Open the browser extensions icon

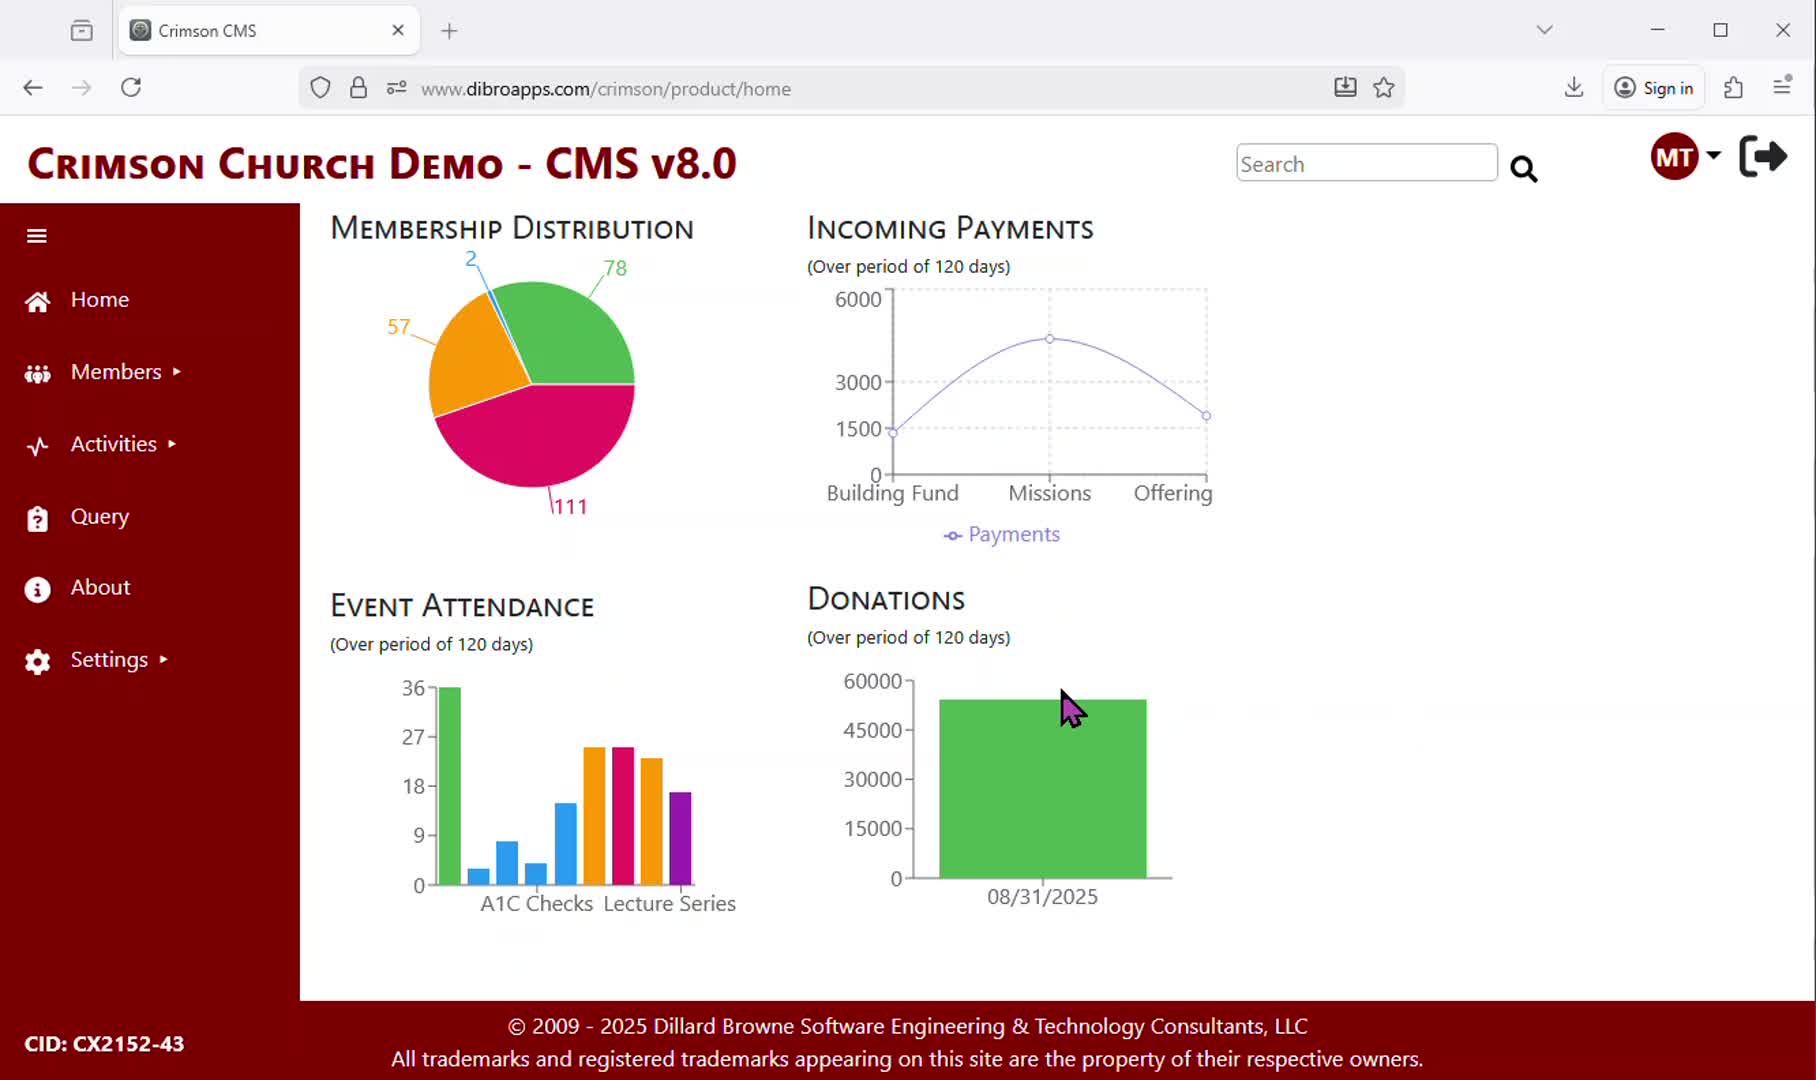pos(1733,88)
